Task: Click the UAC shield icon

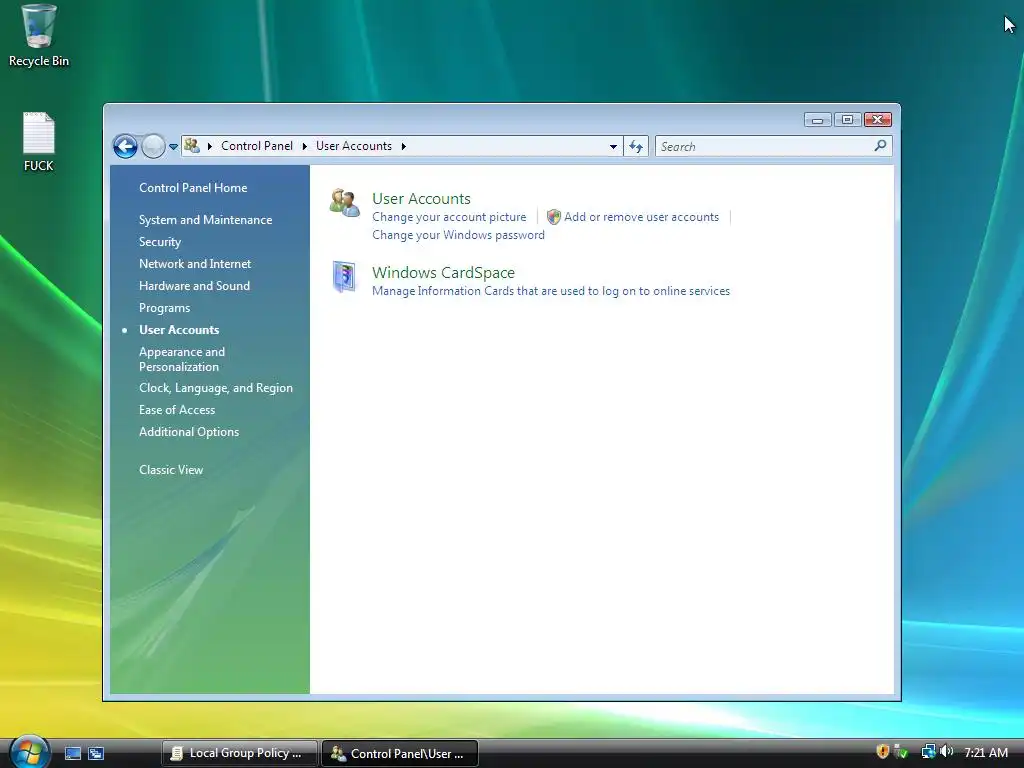Action: [554, 217]
